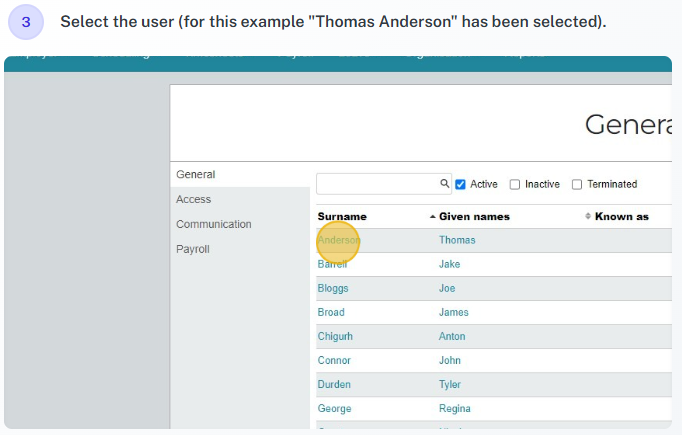The height and width of the screenshot is (435, 682).
Task: Go to the Payroll side tab
Action: tap(193, 249)
